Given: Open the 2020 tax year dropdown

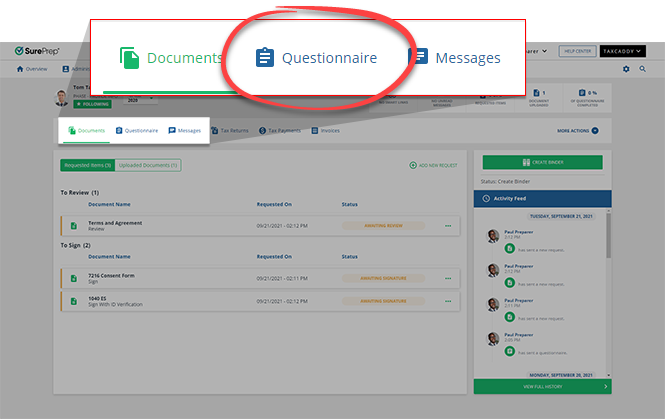Looking at the screenshot, I should 140,100.
